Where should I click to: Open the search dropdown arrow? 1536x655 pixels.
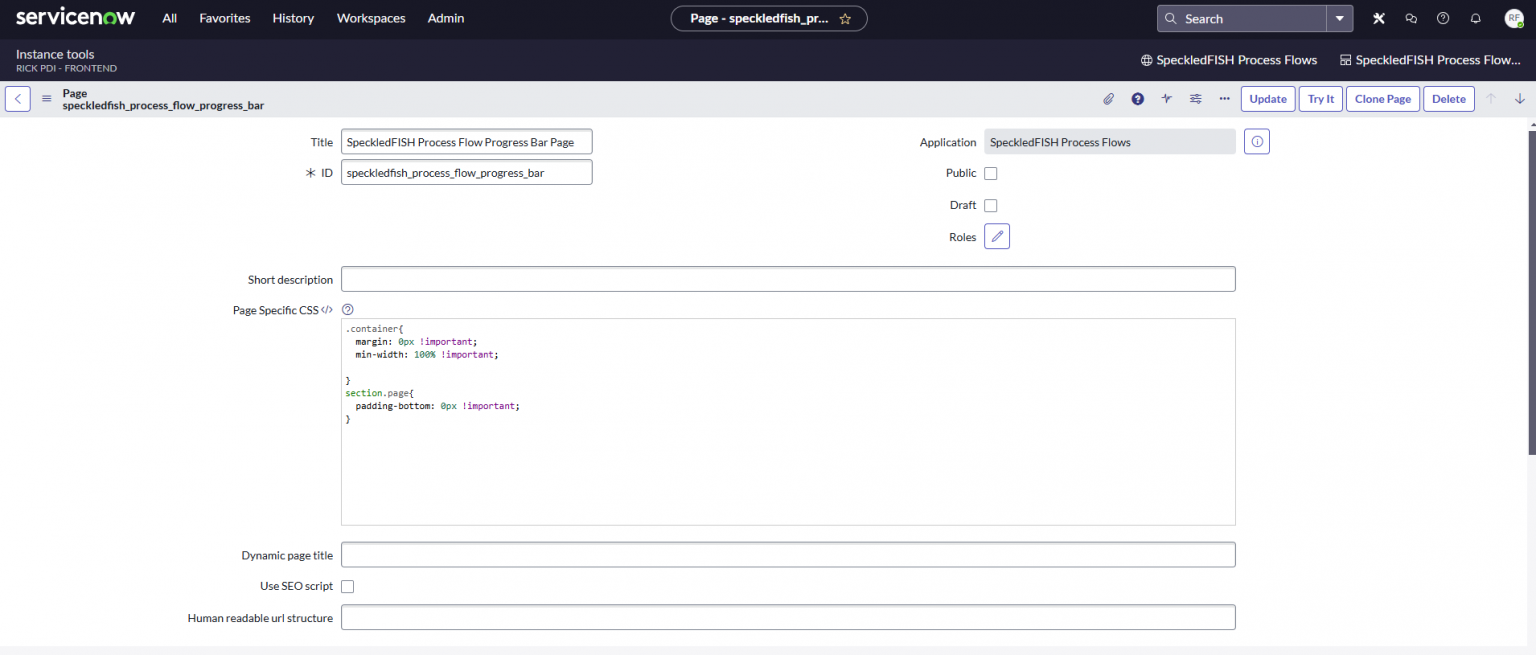1340,18
